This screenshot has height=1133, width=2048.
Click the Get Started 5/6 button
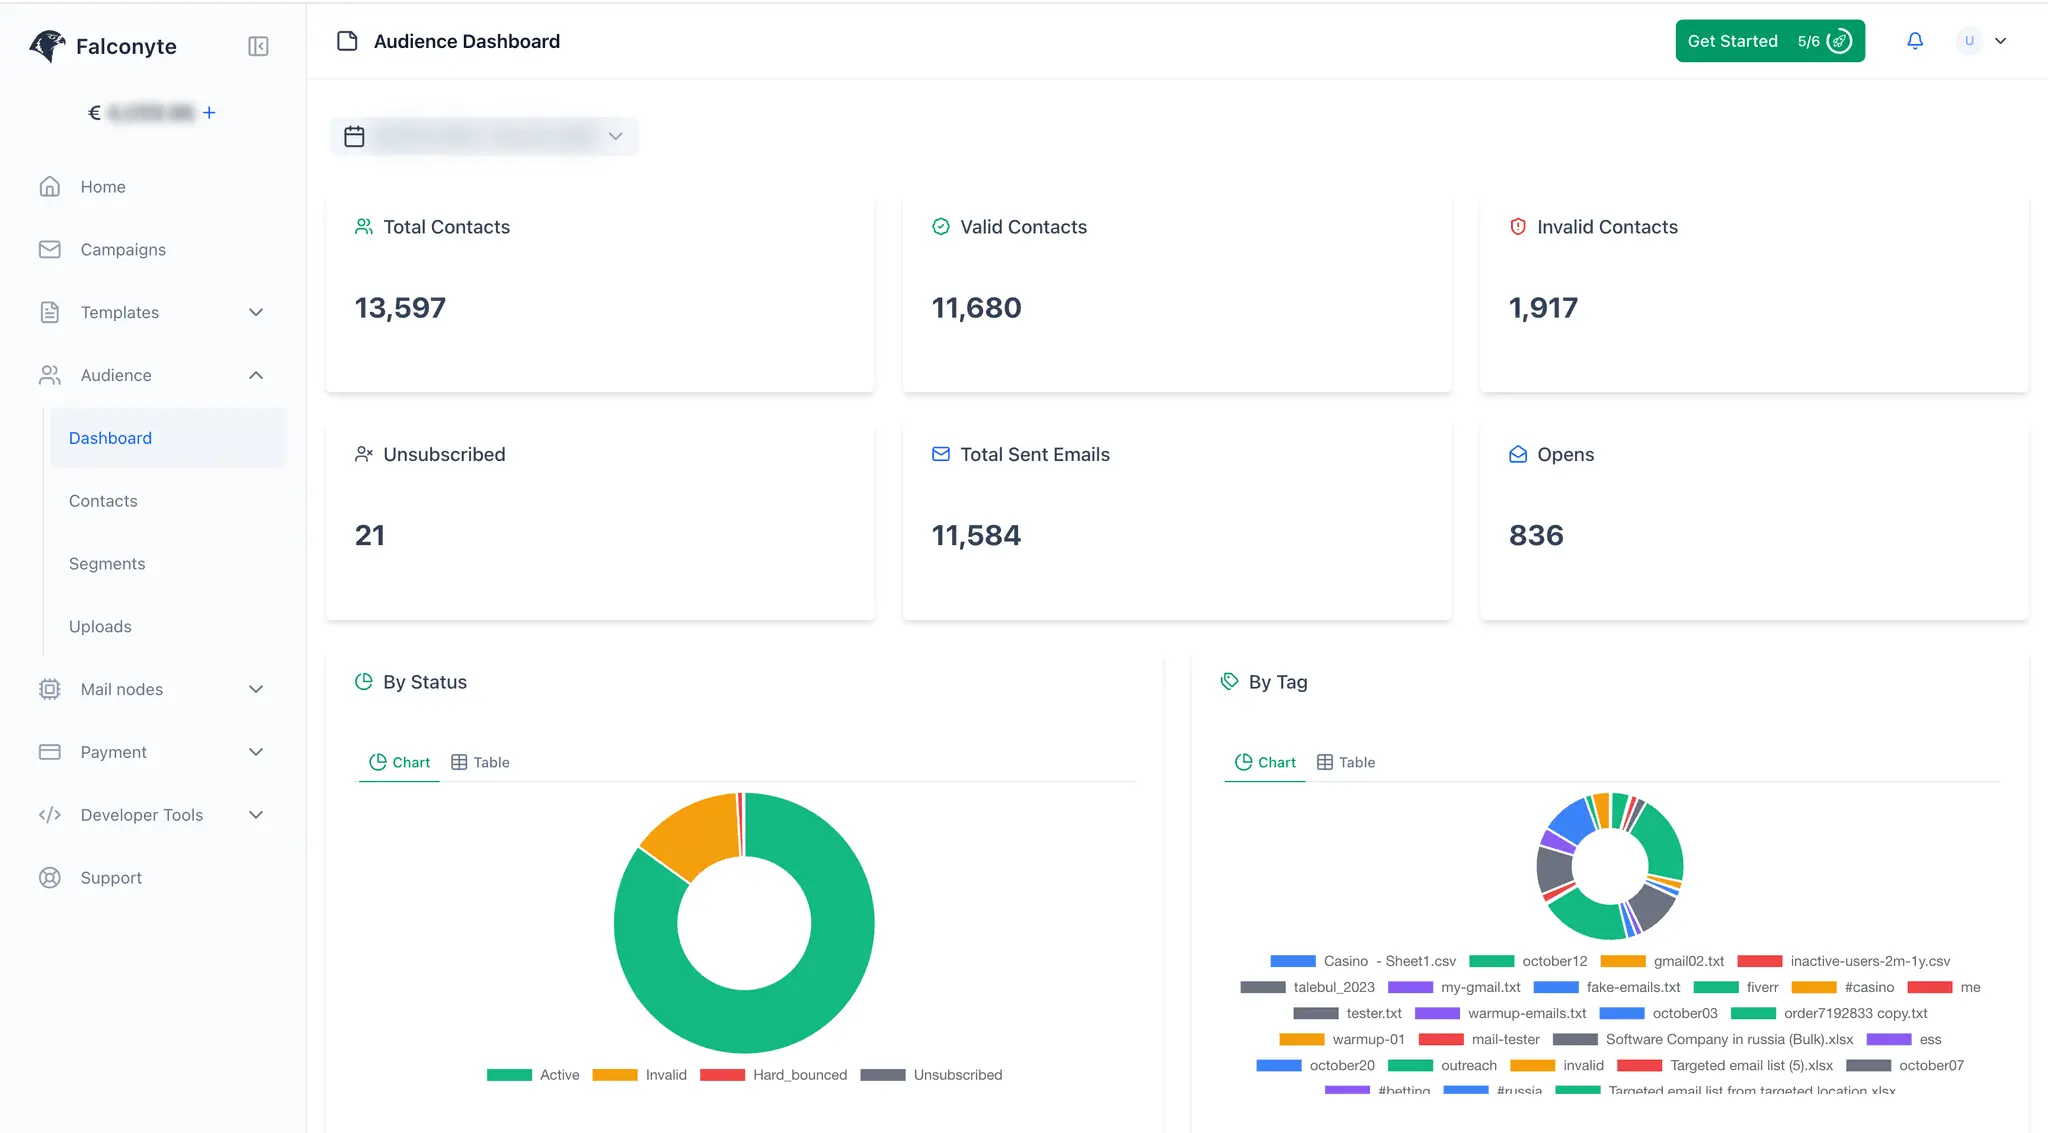click(1770, 41)
